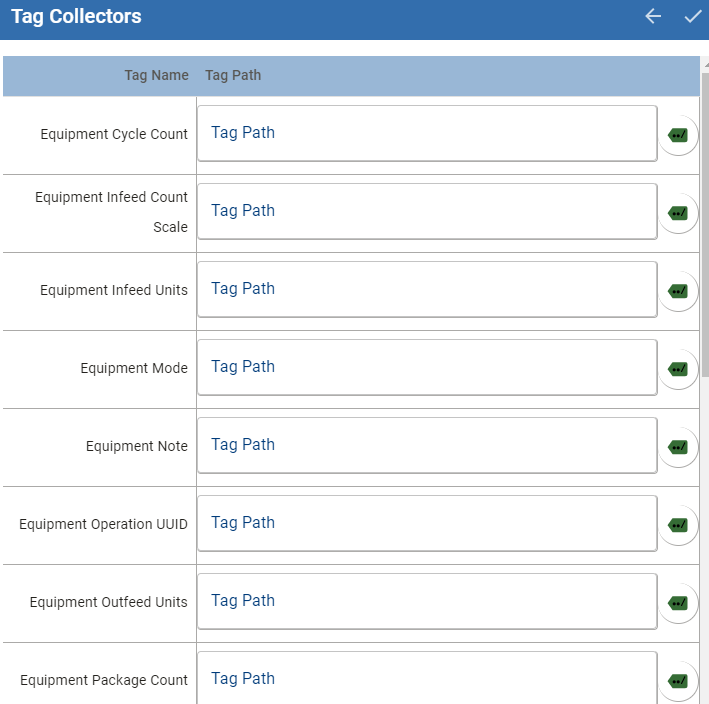Open tag browser for Equipment Infeed Count Scale

[678, 213]
